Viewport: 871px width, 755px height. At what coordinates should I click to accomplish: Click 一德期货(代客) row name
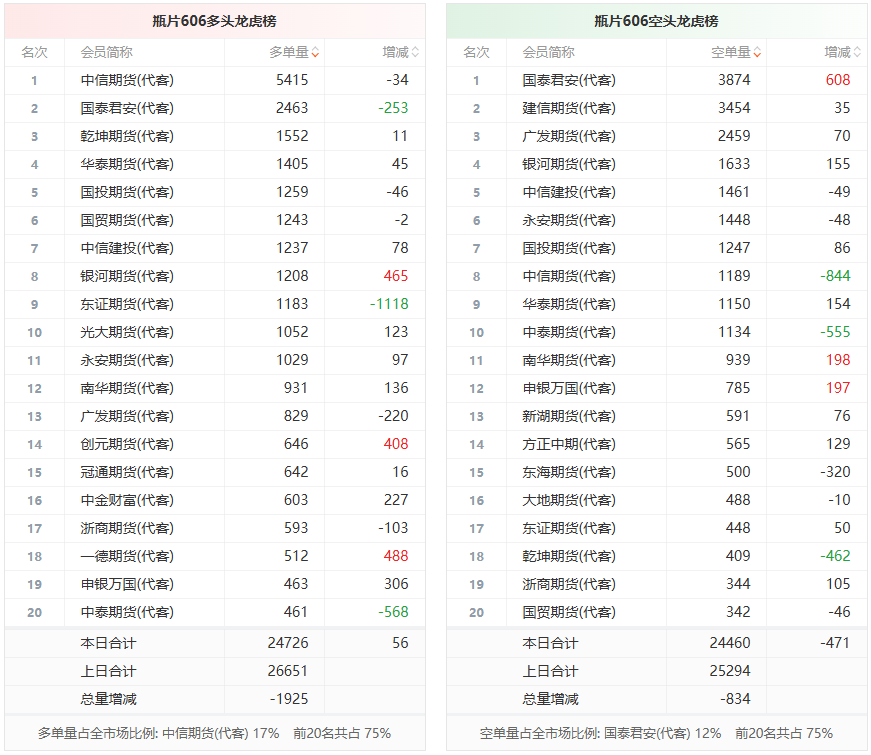[127, 556]
